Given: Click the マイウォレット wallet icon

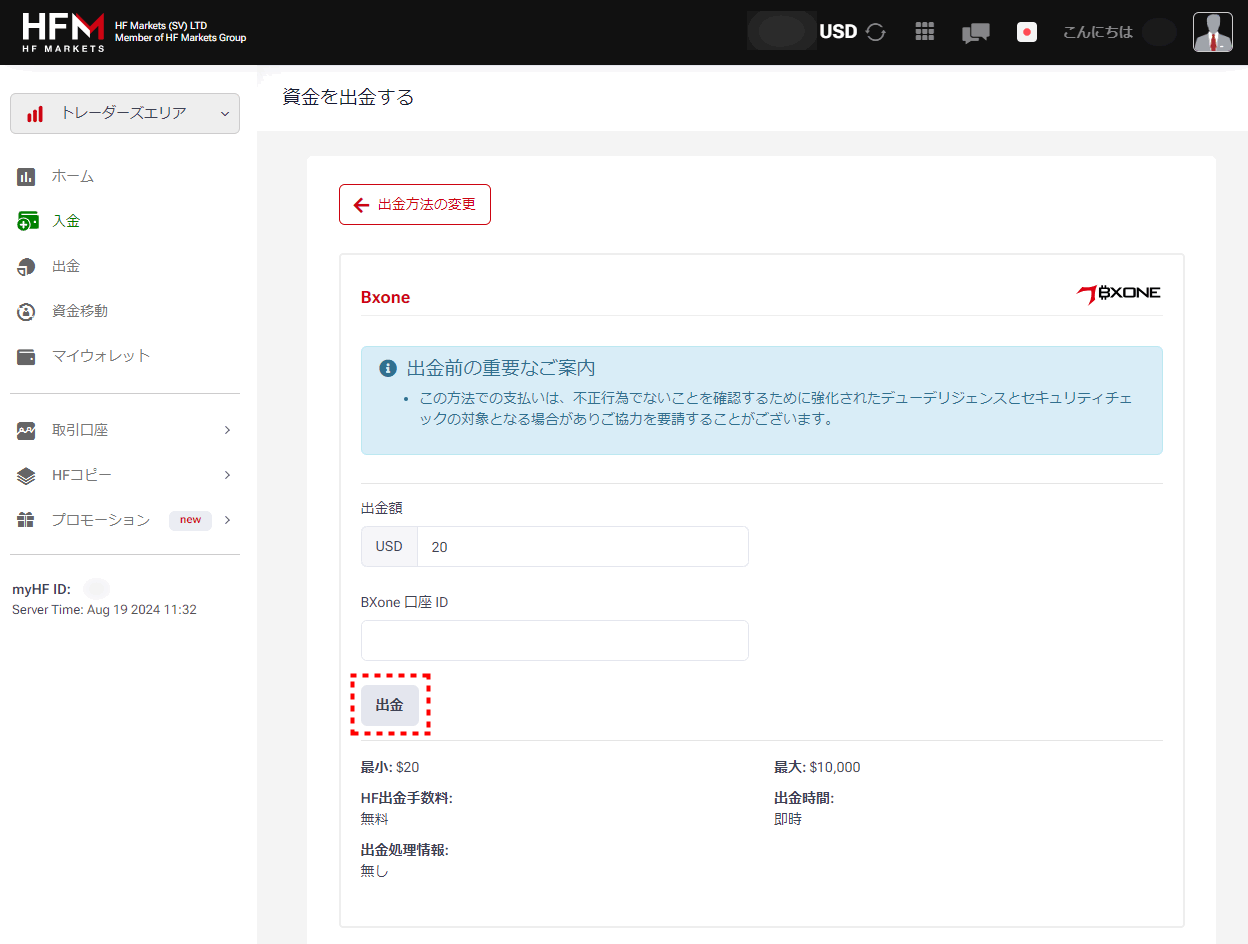Looking at the screenshot, I should tap(27, 356).
